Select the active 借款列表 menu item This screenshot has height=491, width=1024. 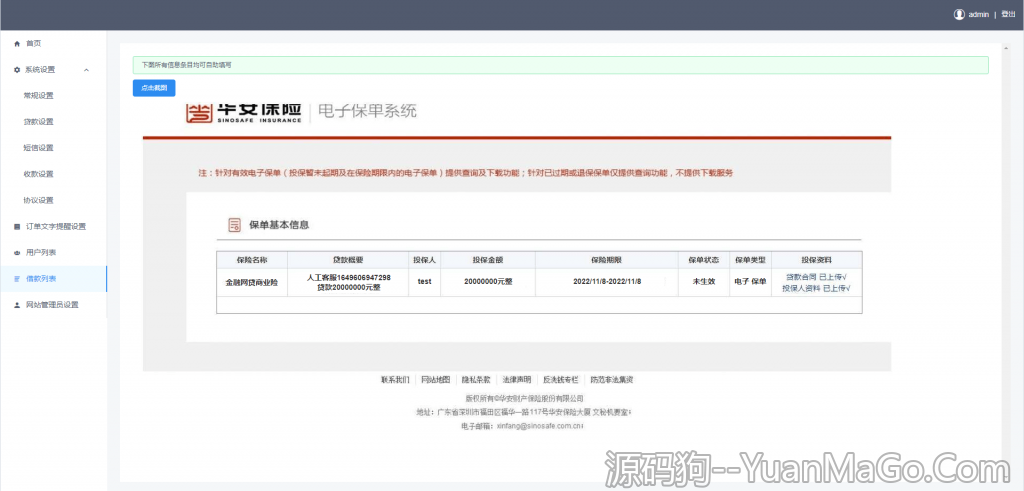click(54, 279)
